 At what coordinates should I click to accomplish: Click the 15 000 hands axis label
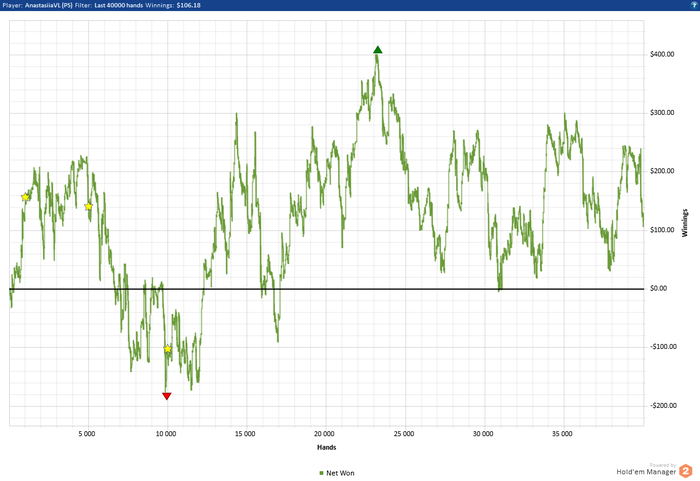[245, 434]
